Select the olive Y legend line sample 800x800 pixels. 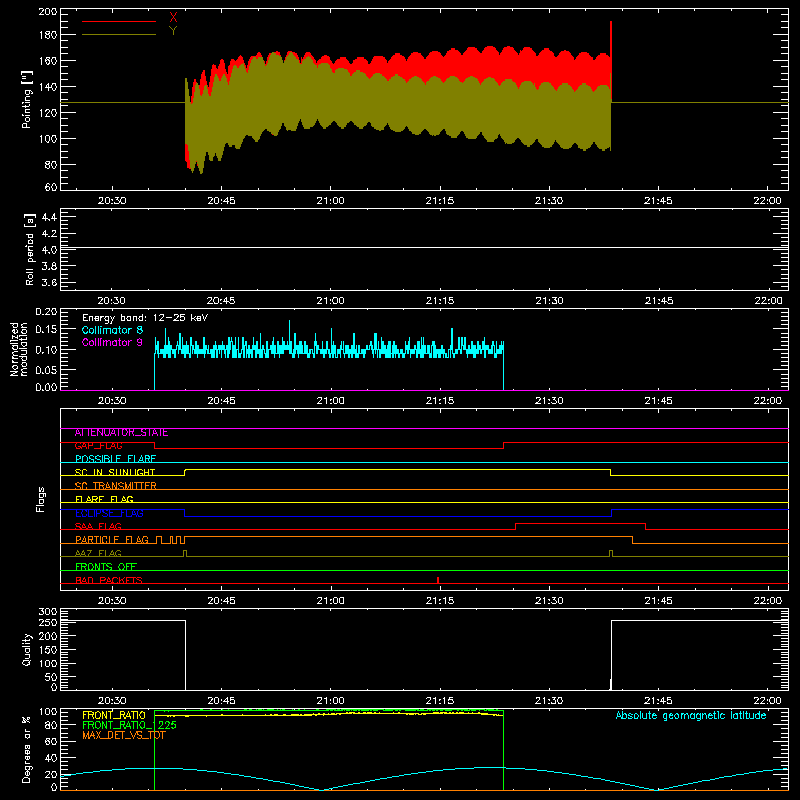(119, 35)
